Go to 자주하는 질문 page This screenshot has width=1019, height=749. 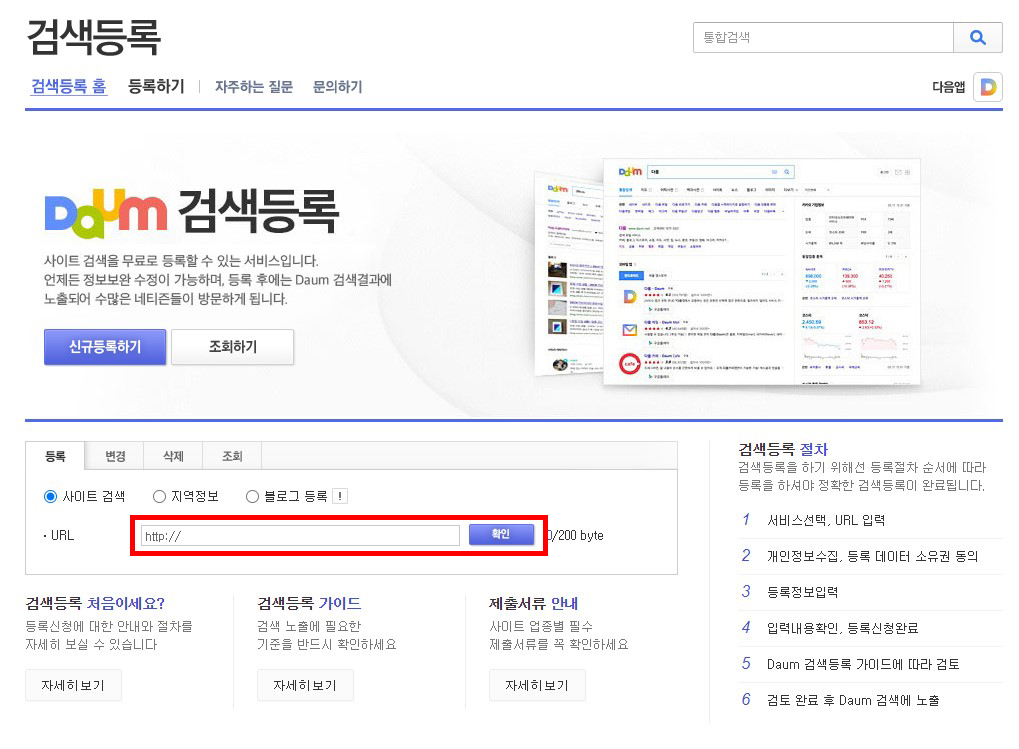click(254, 87)
